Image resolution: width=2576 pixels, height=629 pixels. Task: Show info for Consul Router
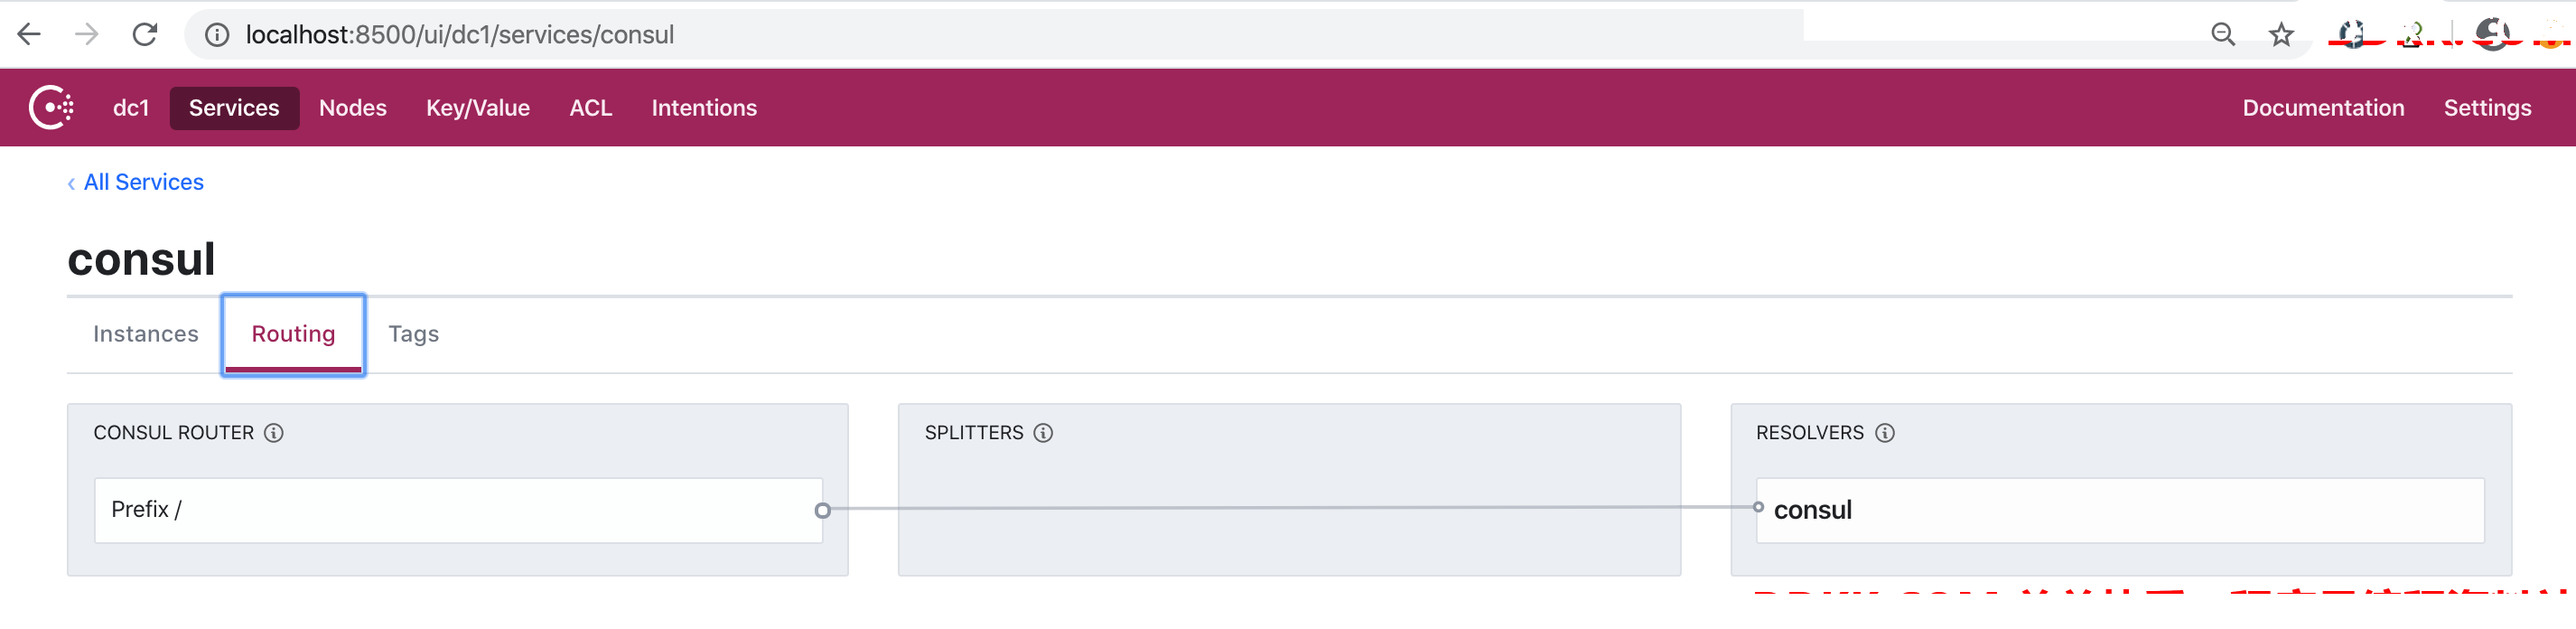click(274, 433)
